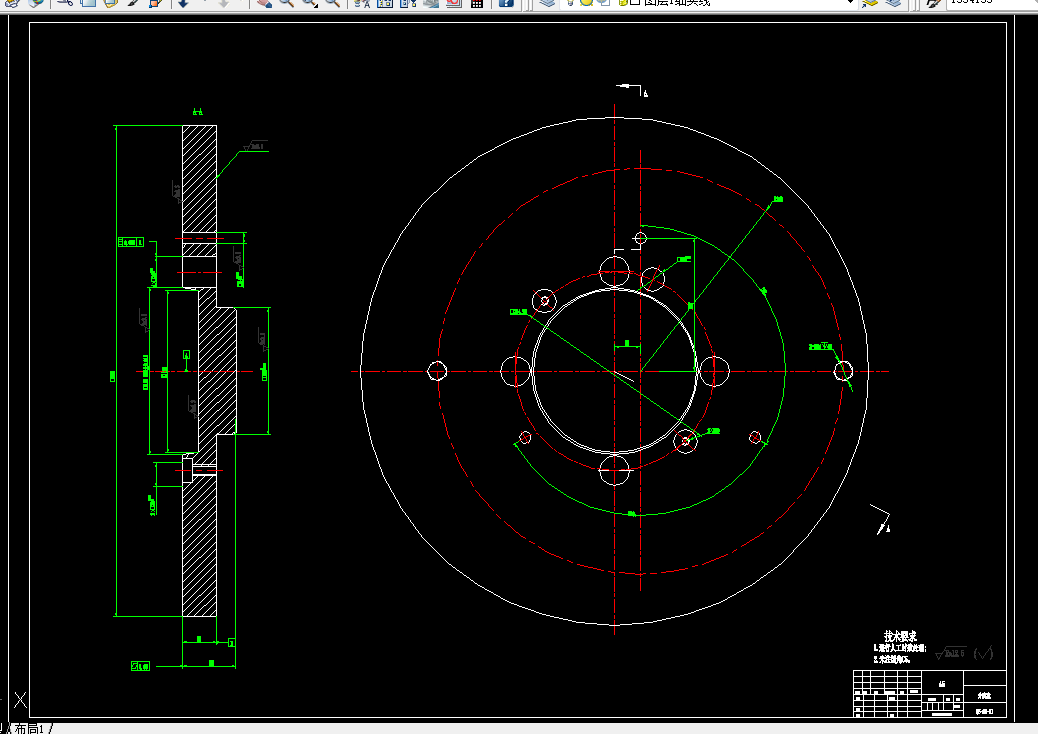Open the Properties palette icon
The image size is (1038, 734).
[x=362, y=2]
